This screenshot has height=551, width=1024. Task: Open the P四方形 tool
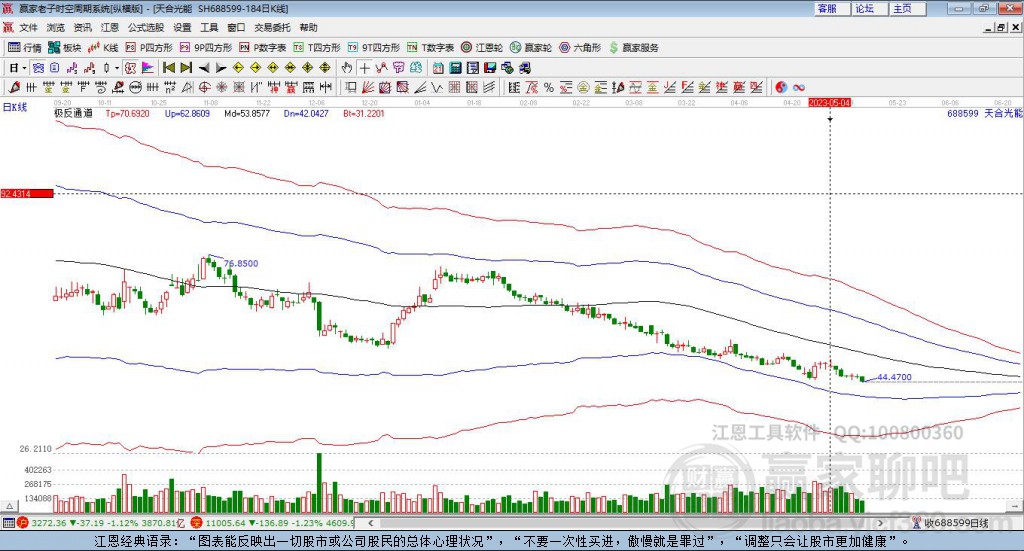[x=149, y=48]
